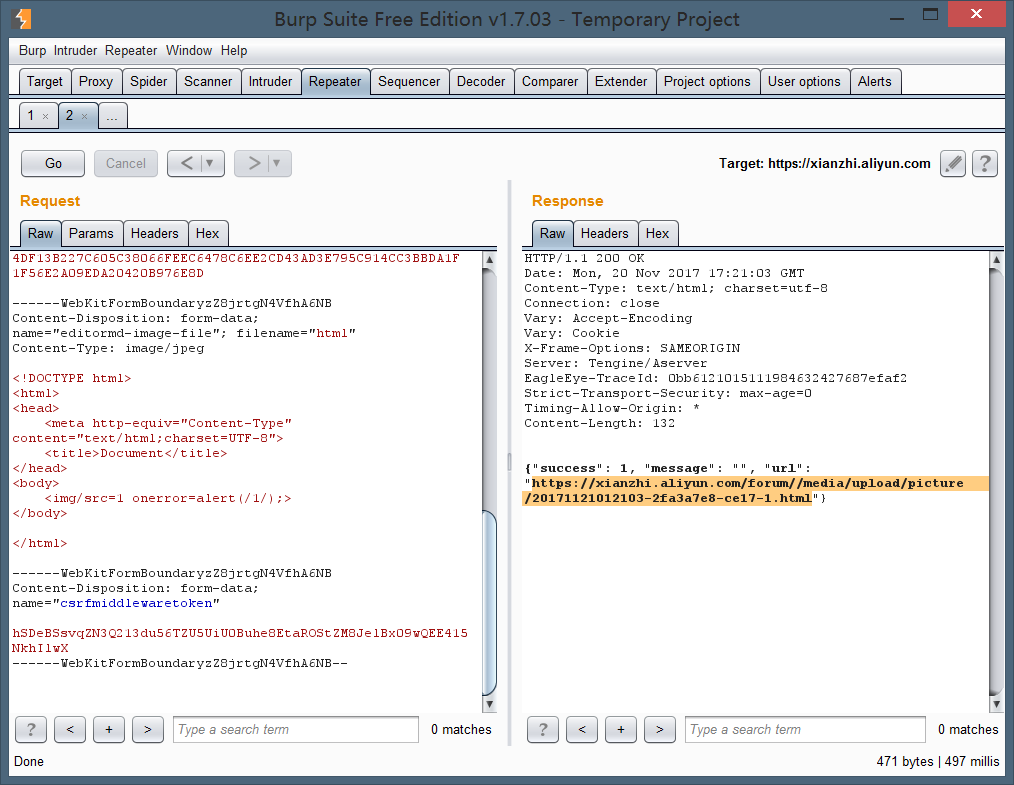Image resolution: width=1014 pixels, height=785 pixels.
Task: Click the Burp Suite logo icon
Action: click(21, 19)
